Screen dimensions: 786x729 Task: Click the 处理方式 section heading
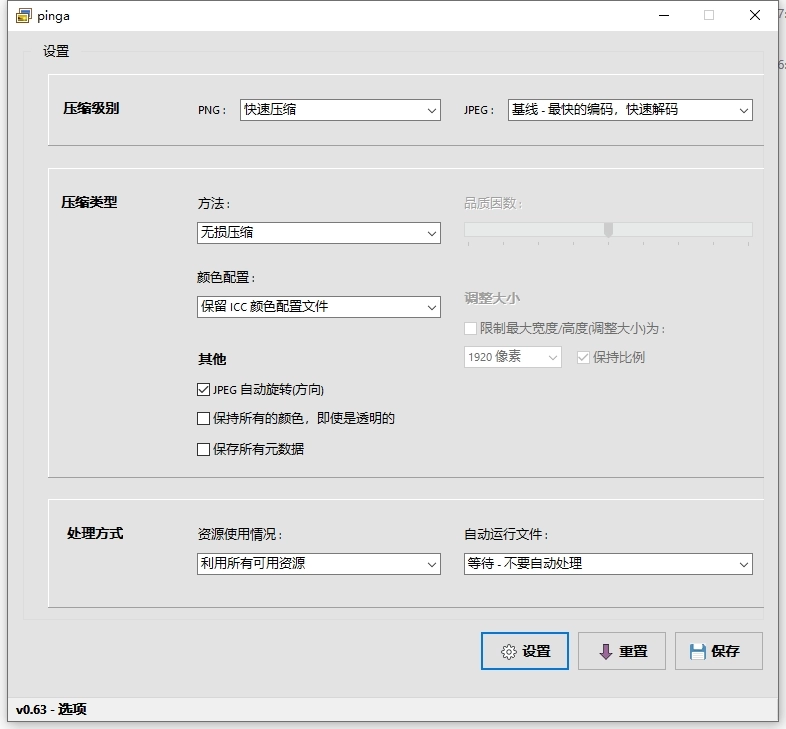[95, 533]
